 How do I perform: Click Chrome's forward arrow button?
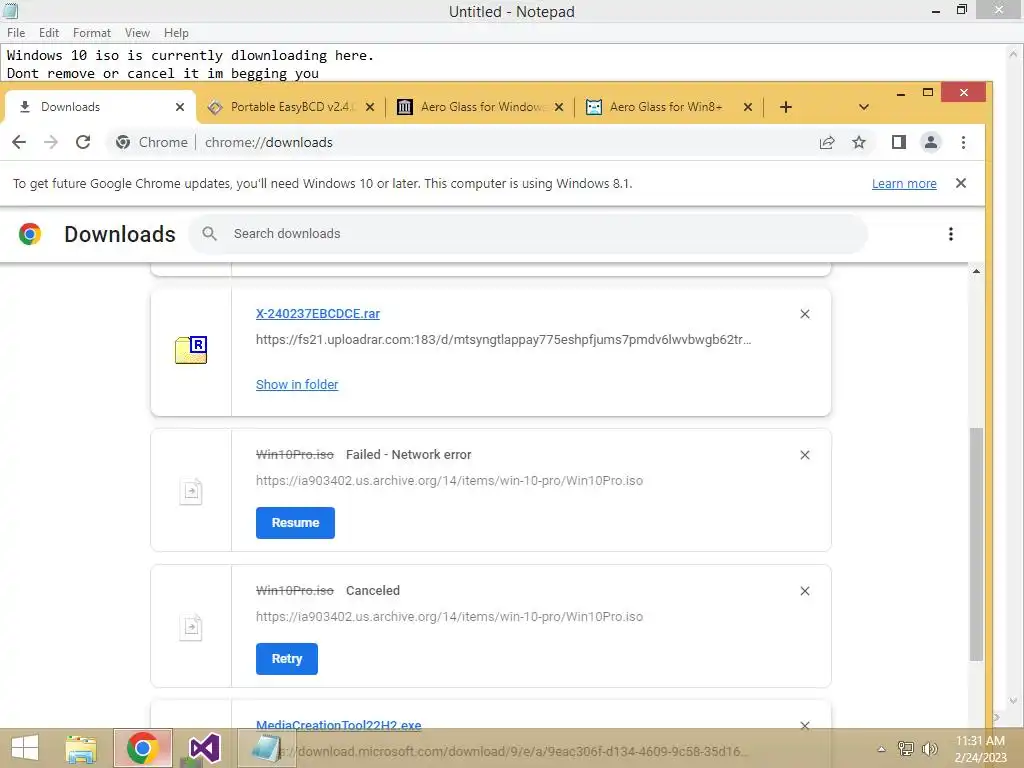(51, 142)
